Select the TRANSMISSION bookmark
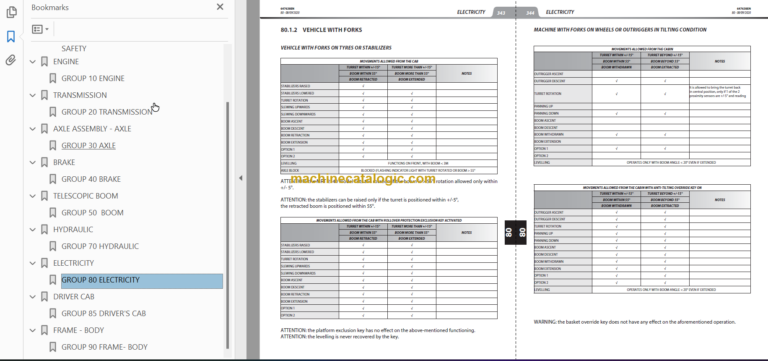 (x=80, y=95)
